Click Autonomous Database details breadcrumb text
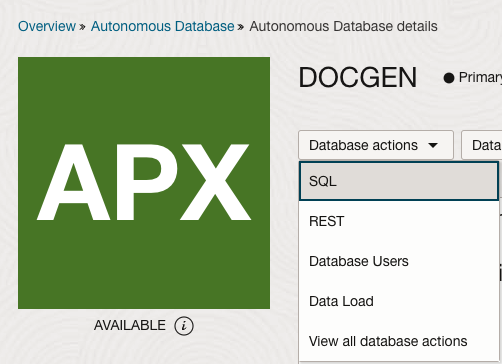Screen dimensions: 502x364 coord(343,26)
